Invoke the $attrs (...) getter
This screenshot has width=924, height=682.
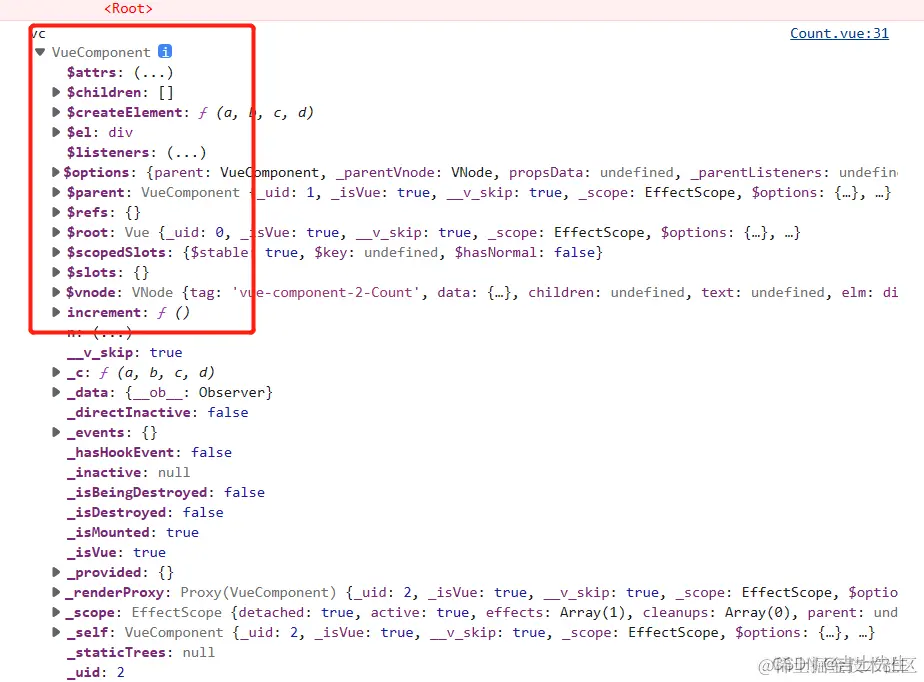click(153, 73)
